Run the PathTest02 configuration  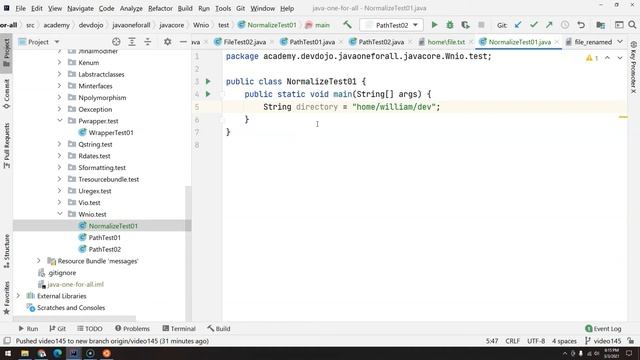point(434,25)
